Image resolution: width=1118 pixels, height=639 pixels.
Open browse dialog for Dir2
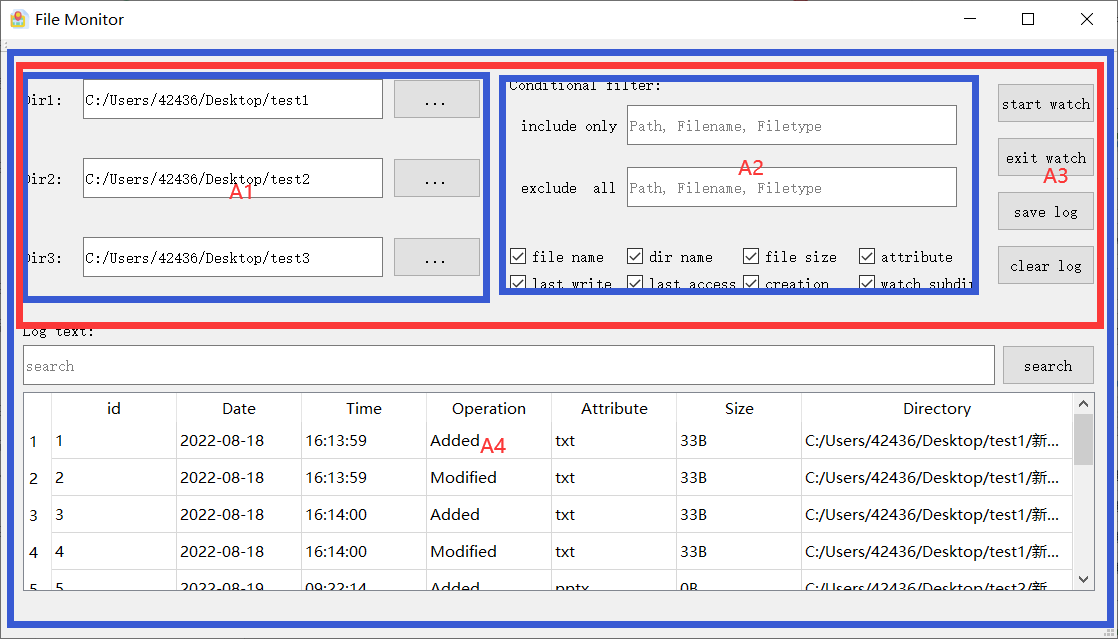(436, 178)
